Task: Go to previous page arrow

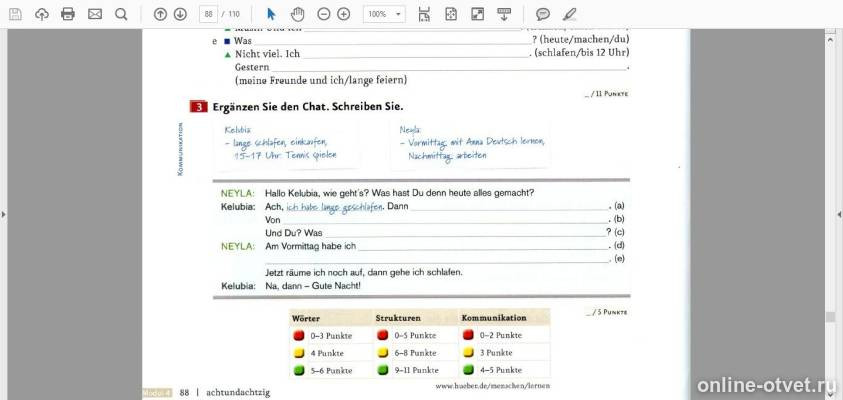Action: pos(160,15)
